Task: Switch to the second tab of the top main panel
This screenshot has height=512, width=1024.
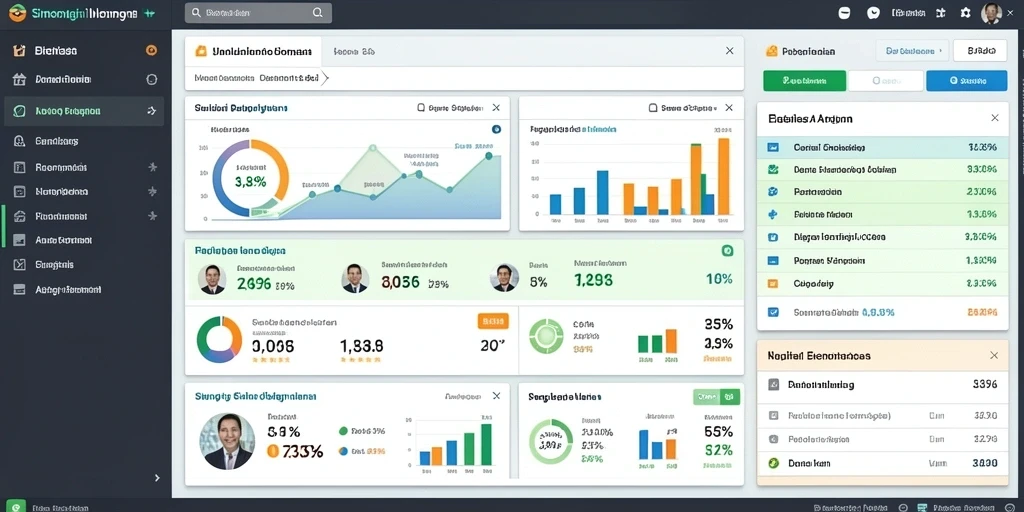Action: (x=354, y=50)
